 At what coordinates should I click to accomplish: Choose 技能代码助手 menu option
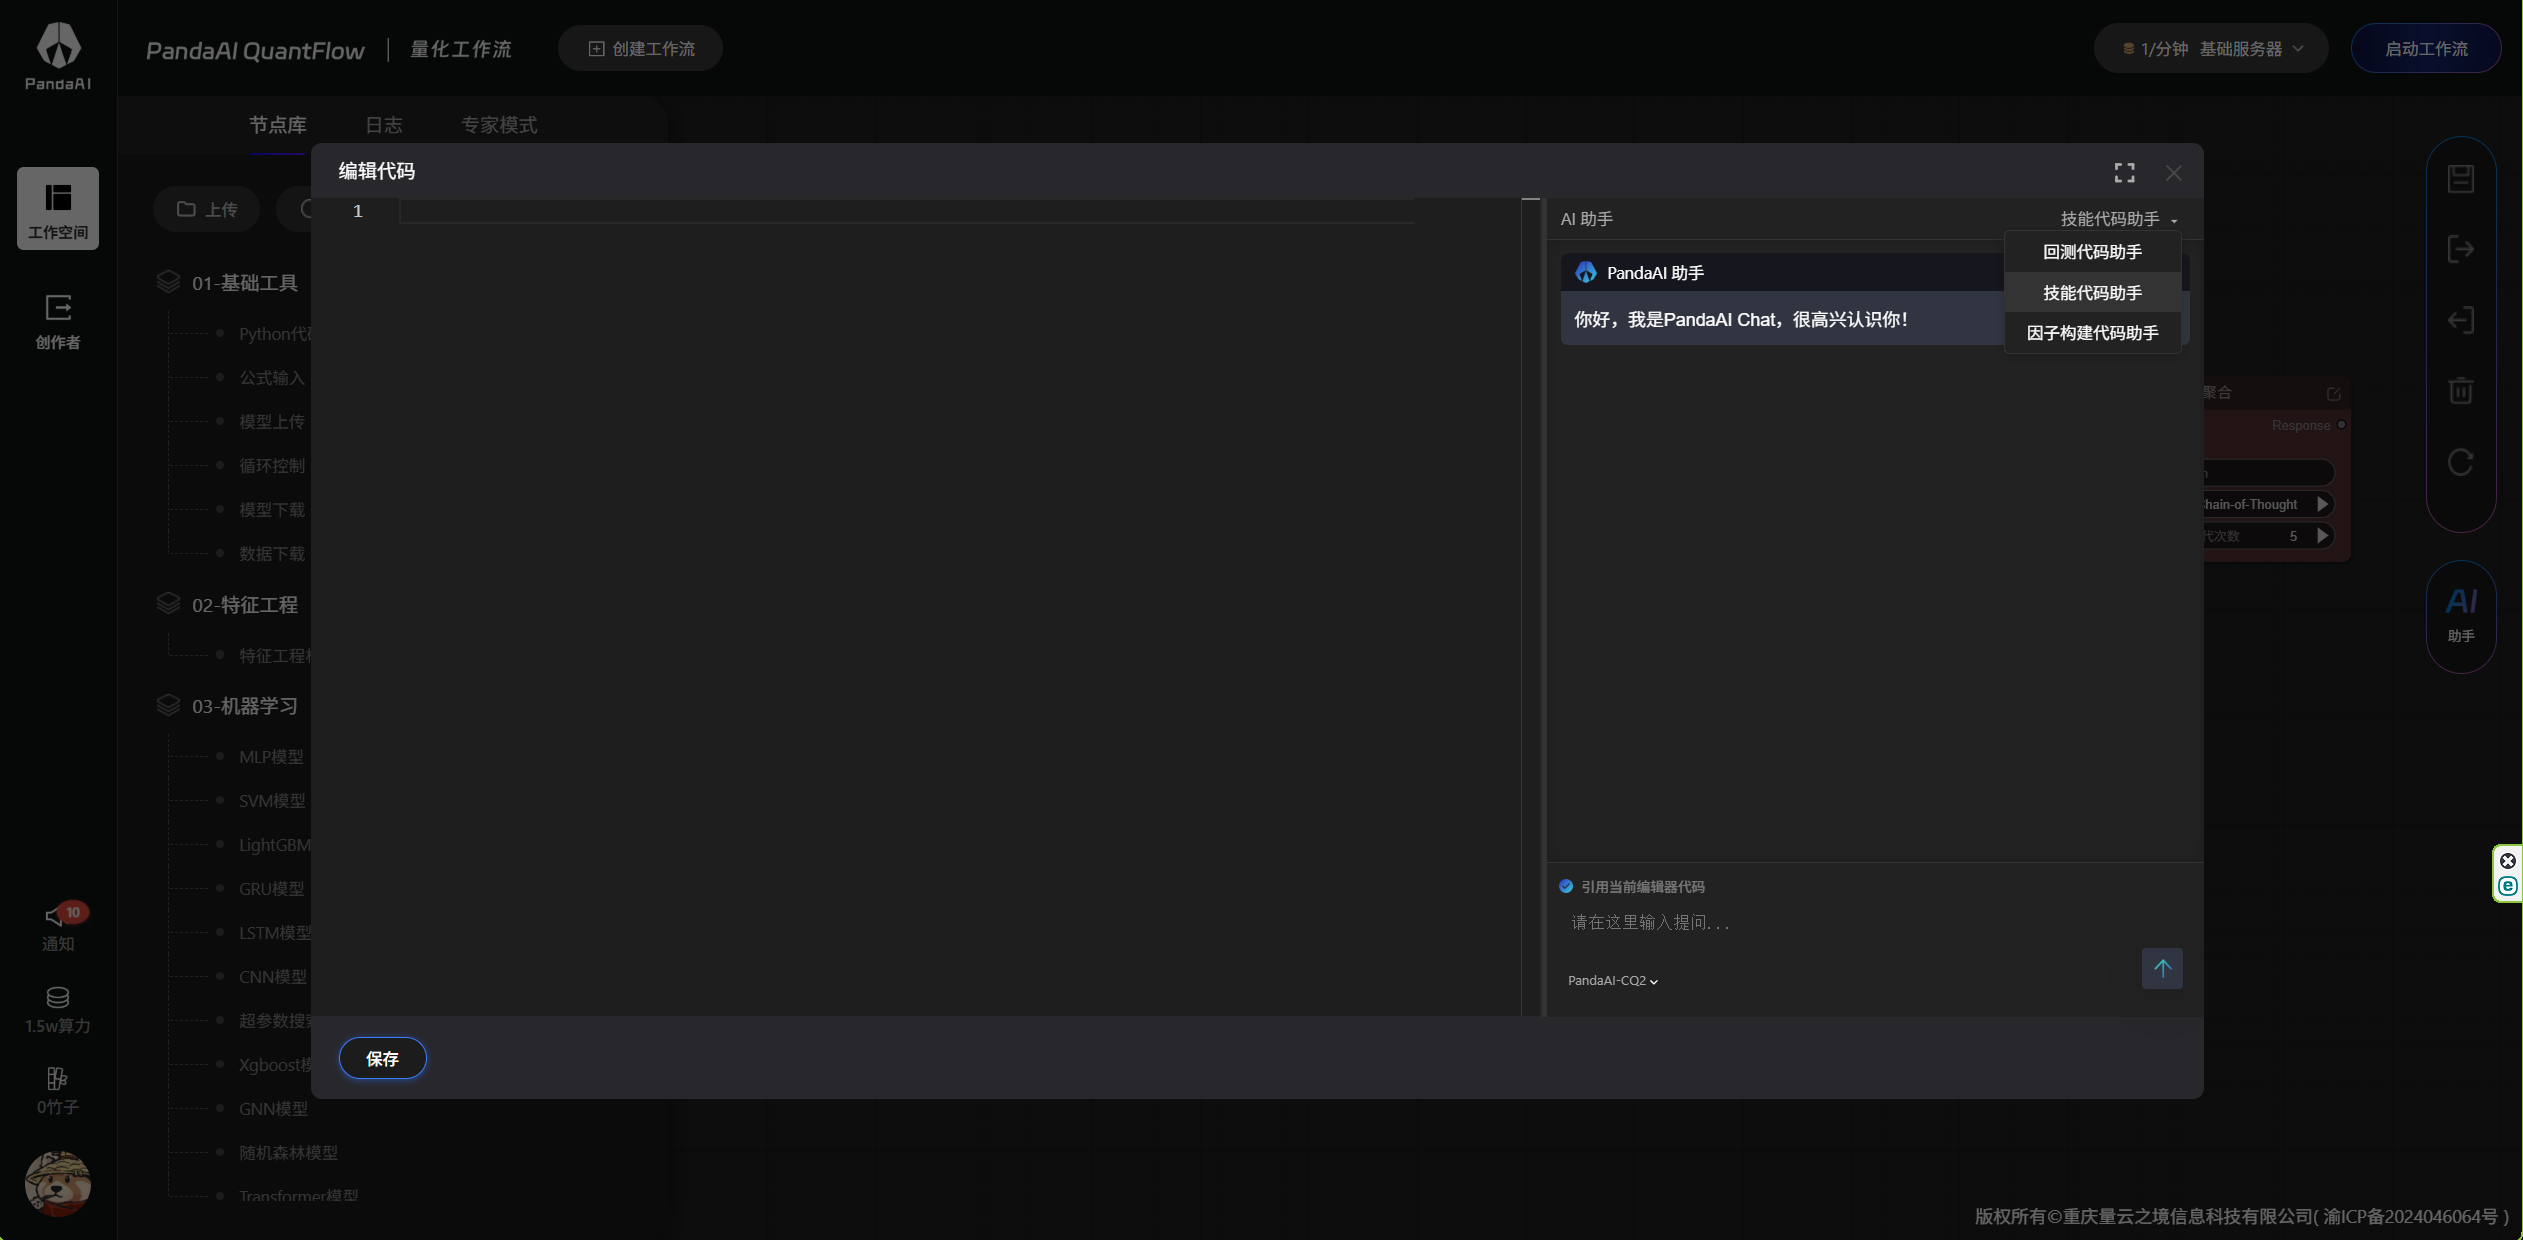[2092, 293]
